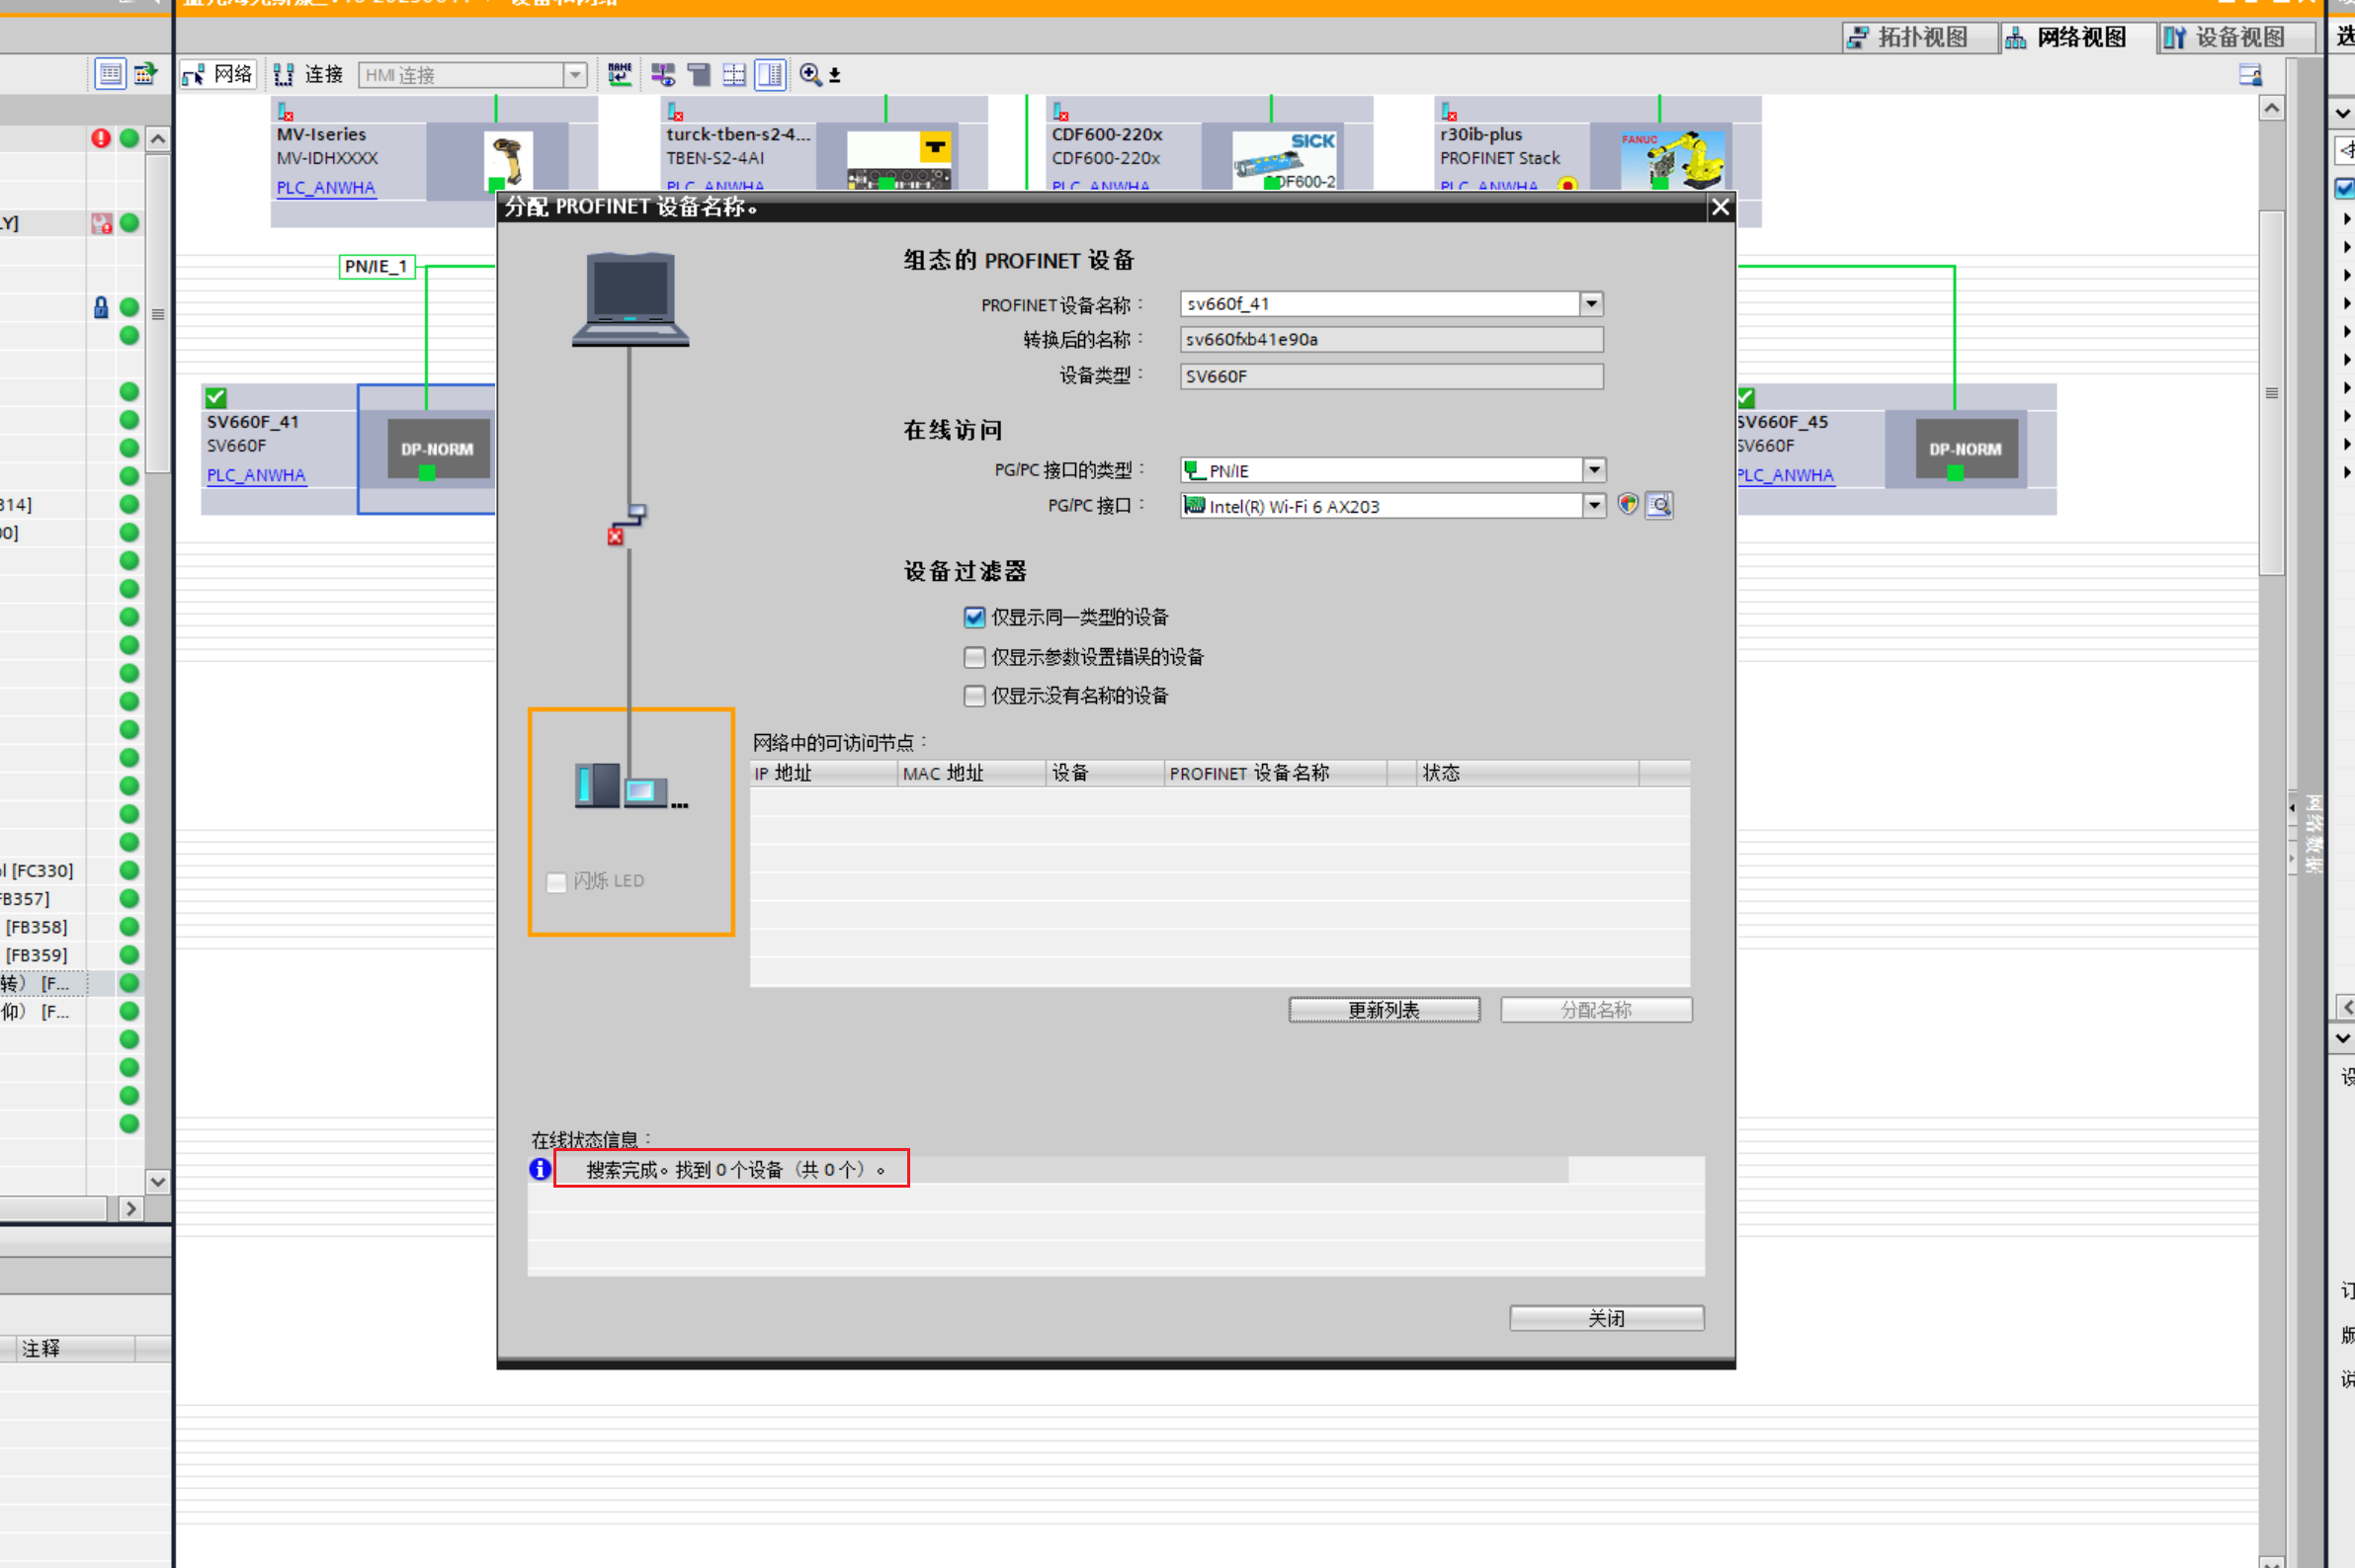Click PLC_ANWHA link under SV660F_41
Viewport: 2355px width, 1568px height.
click(256, 476)
